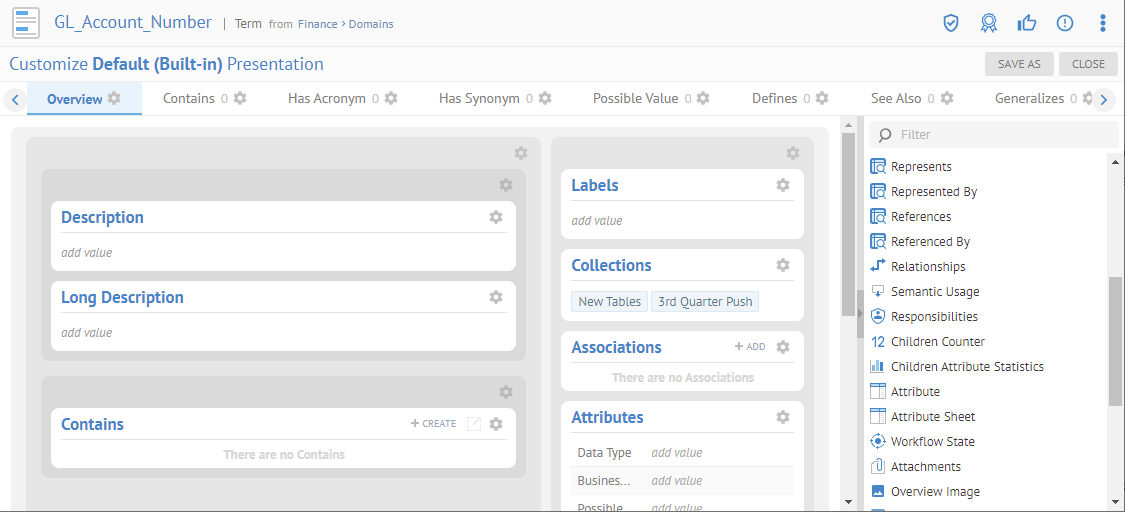
Task: Click the thumbs up icon
Action: (x=1027, y=23)
